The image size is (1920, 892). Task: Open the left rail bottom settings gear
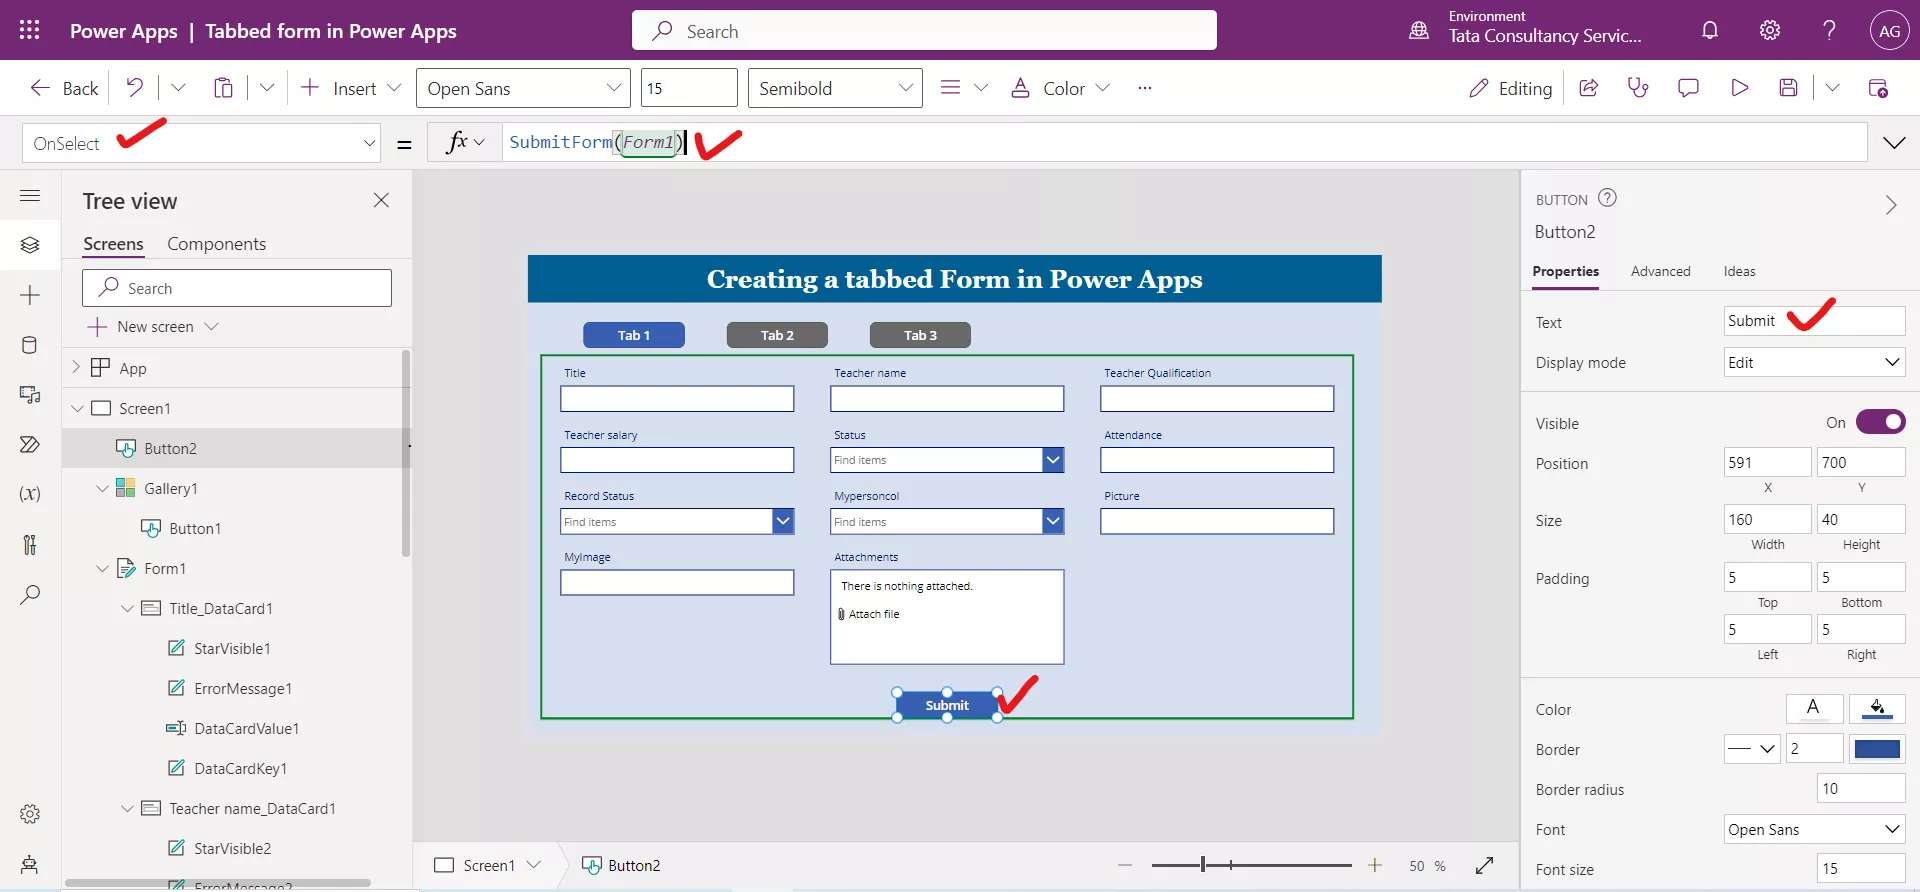click(30, 814)
